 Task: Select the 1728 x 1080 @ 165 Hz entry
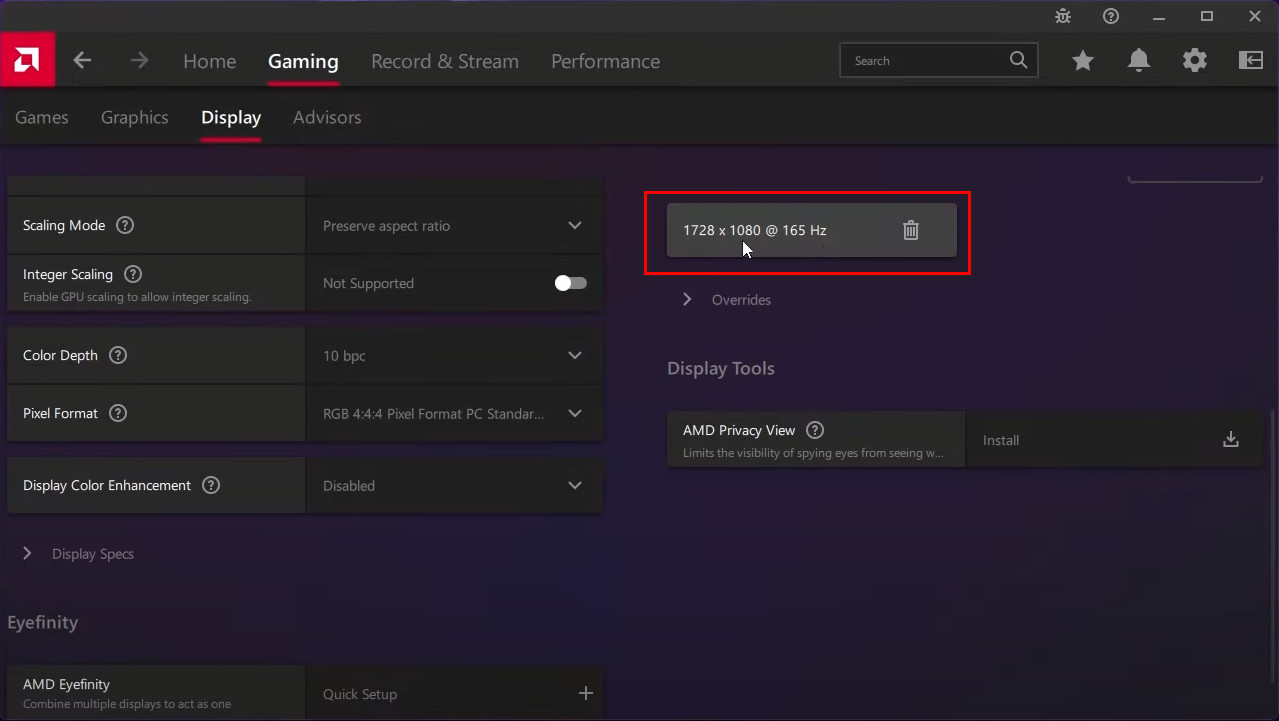point(811,230)
